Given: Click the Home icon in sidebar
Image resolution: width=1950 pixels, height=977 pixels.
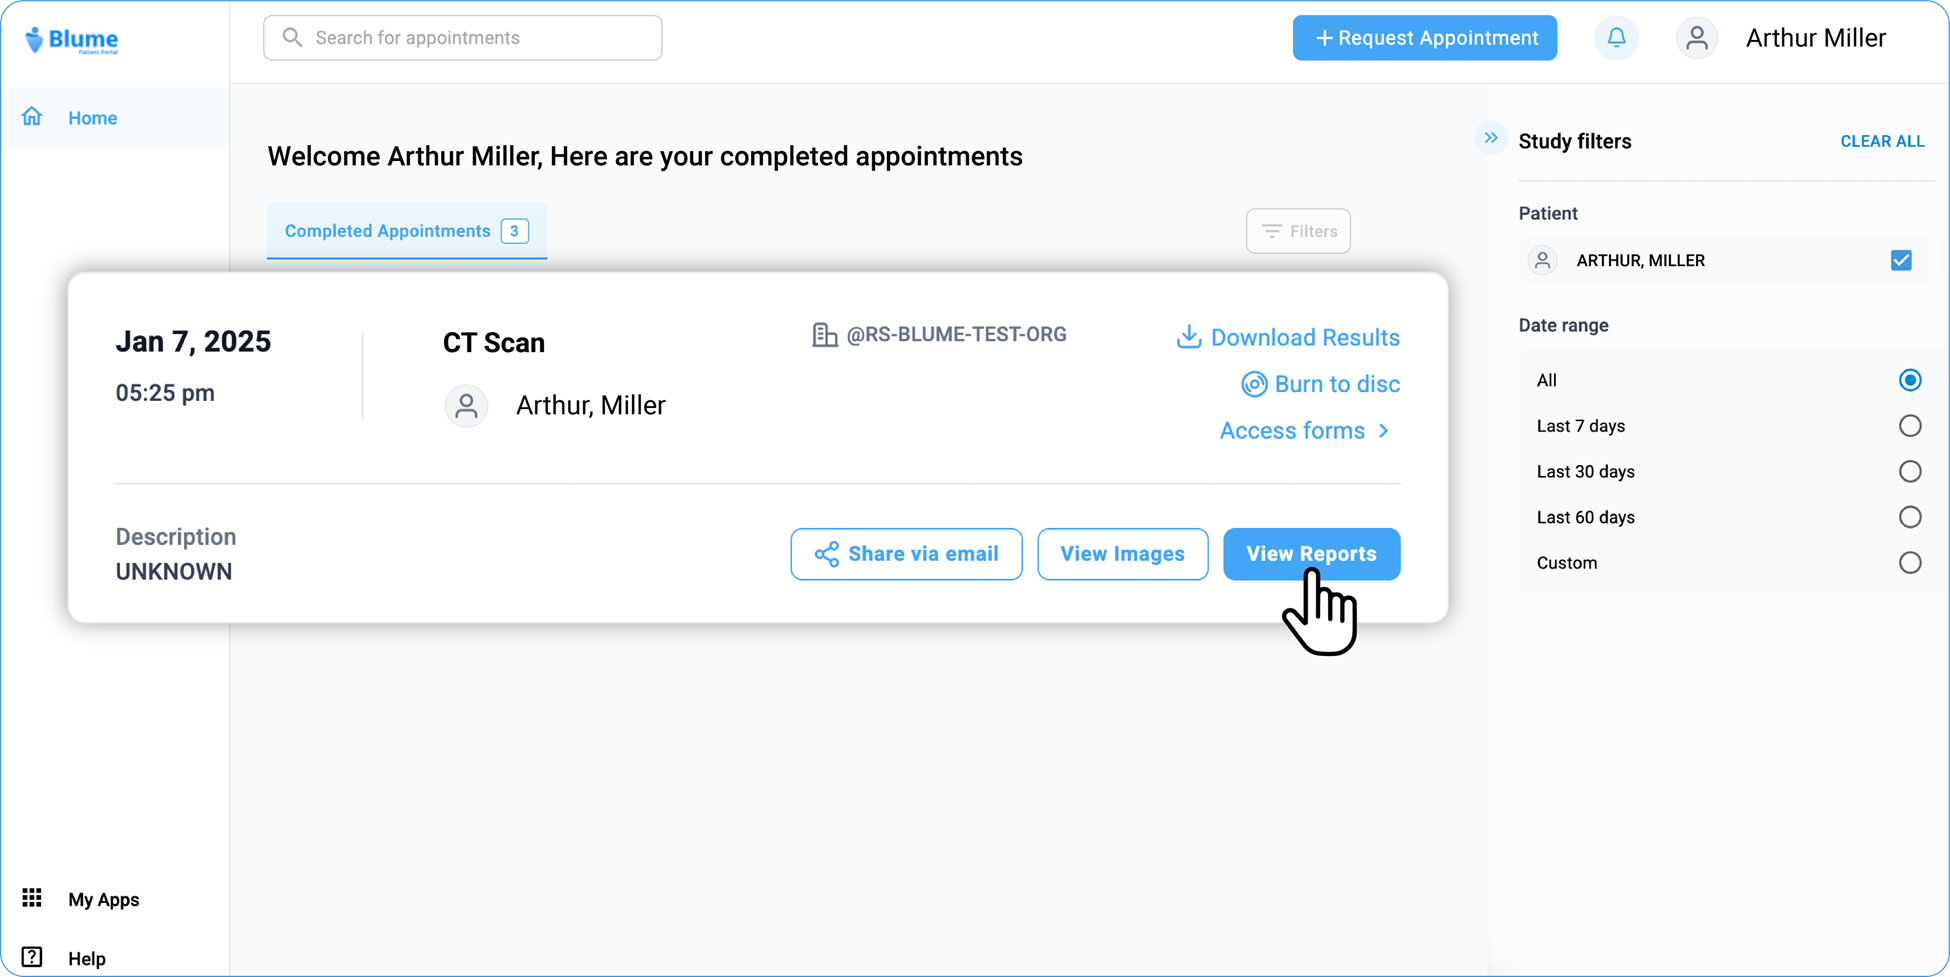Looking at the screenshot, I should click(x=32, y=117).
